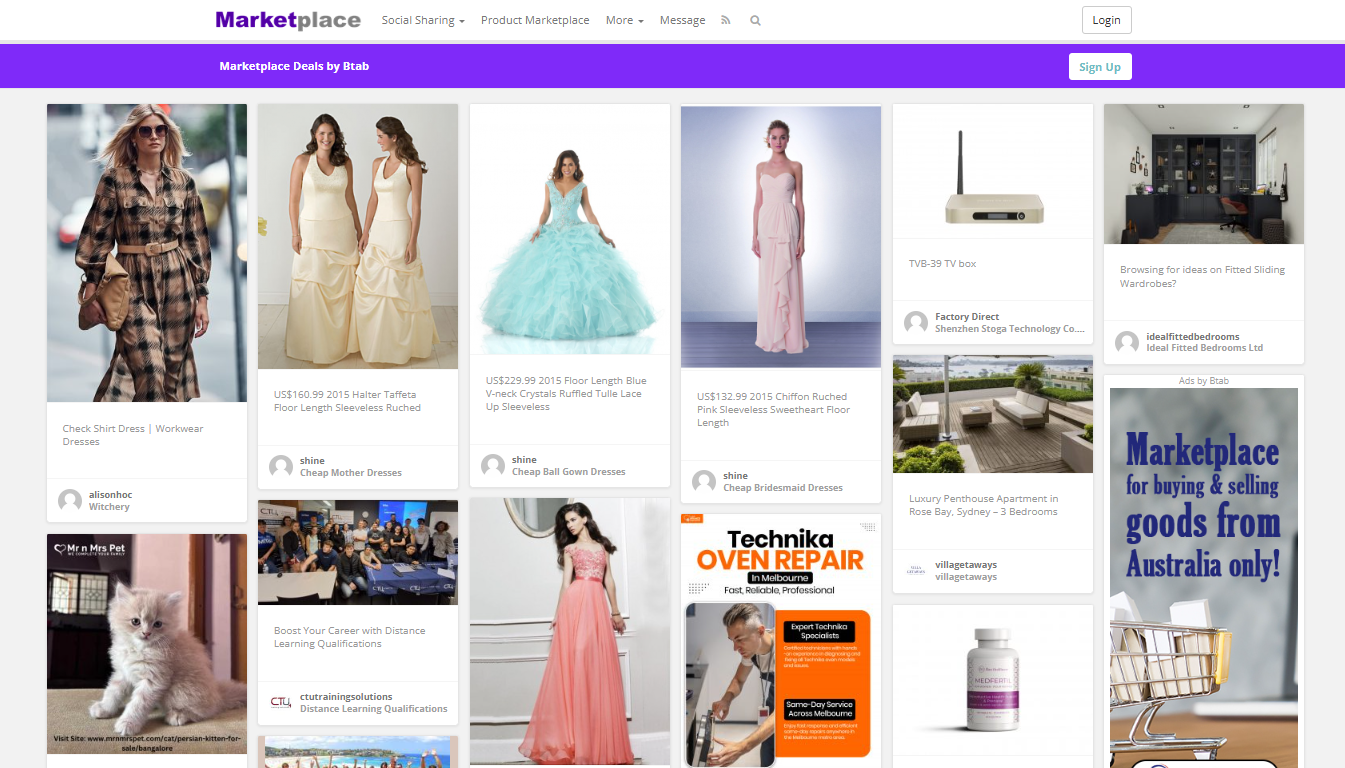Open Fitted Sliding Wardrobes listing title
1345x768 pixels.
[x=1202, y=276]
